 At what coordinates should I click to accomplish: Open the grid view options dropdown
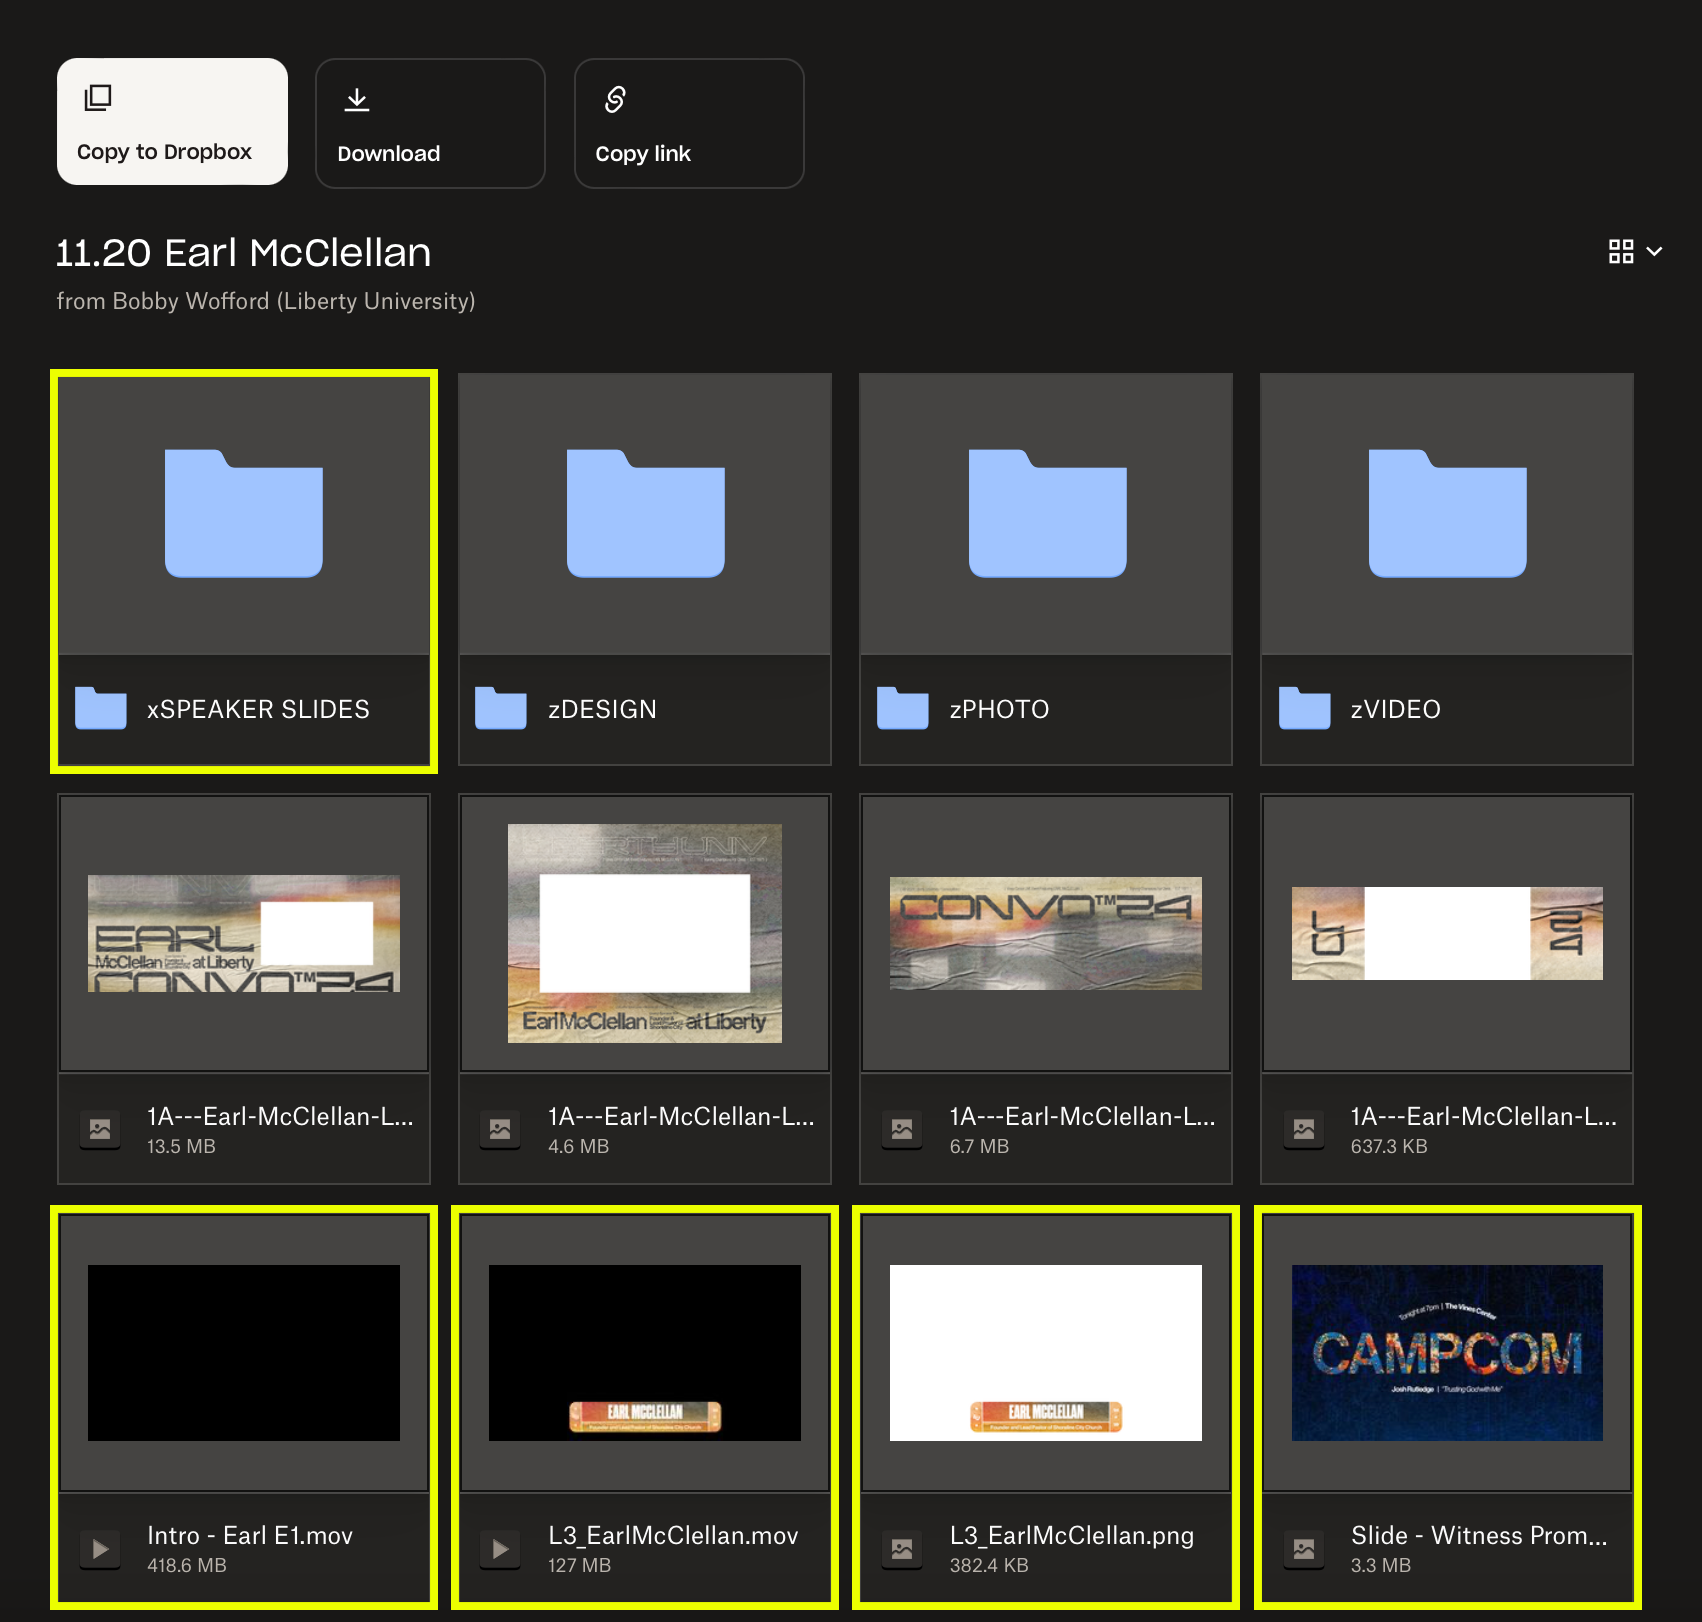pos(1635,252)
